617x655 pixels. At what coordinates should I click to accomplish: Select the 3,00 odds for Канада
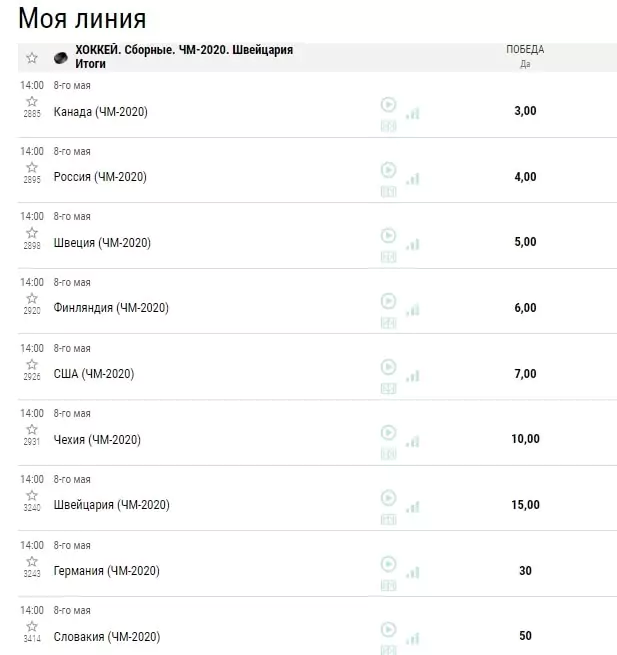coord(525,111)
